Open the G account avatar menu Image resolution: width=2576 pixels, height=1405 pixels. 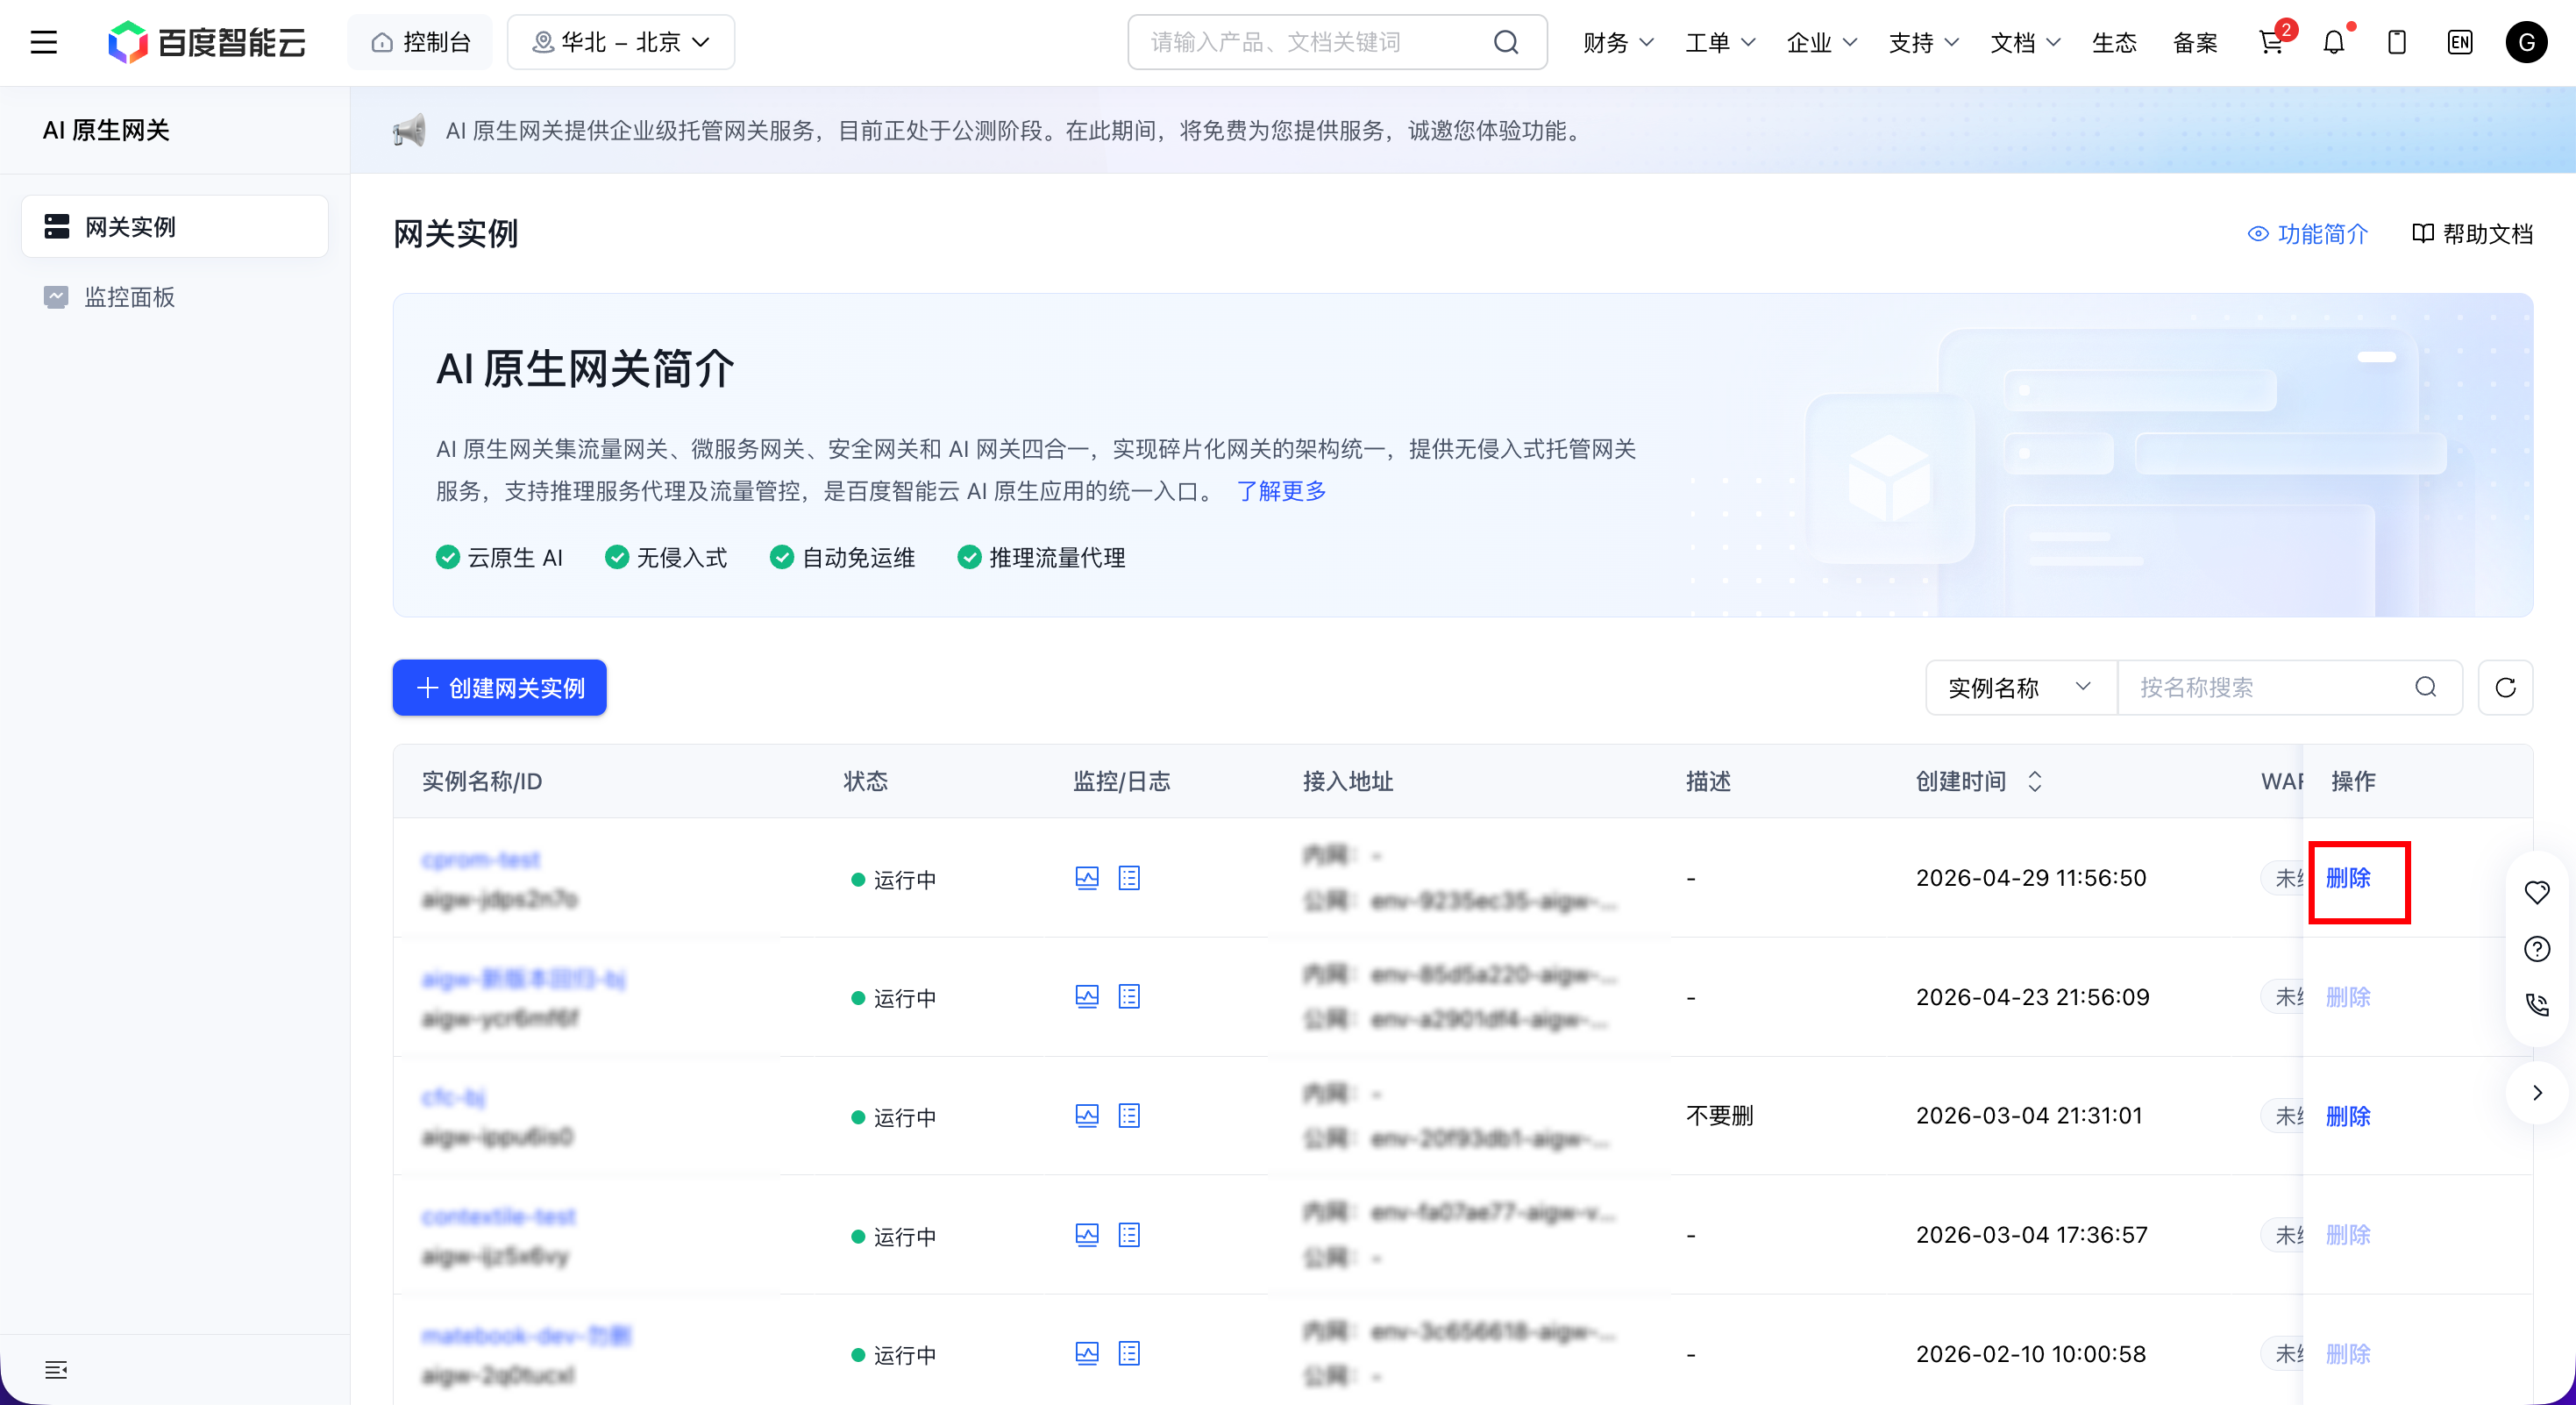tap(2526, 42)
